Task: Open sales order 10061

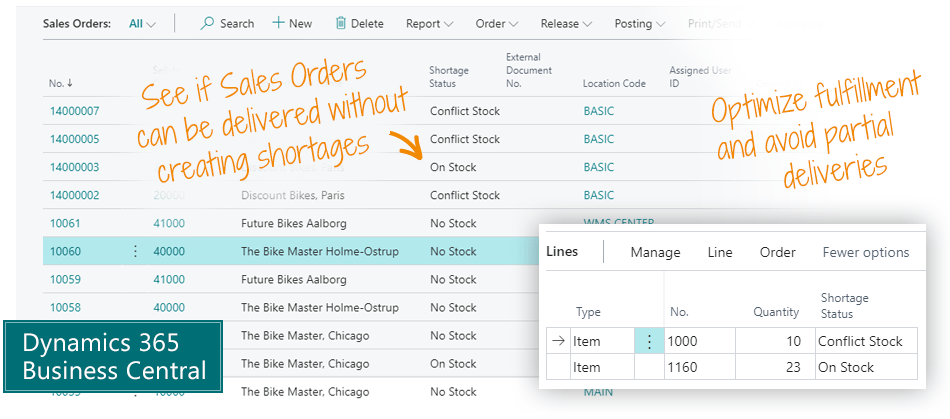Action: (x=65, y=223)
